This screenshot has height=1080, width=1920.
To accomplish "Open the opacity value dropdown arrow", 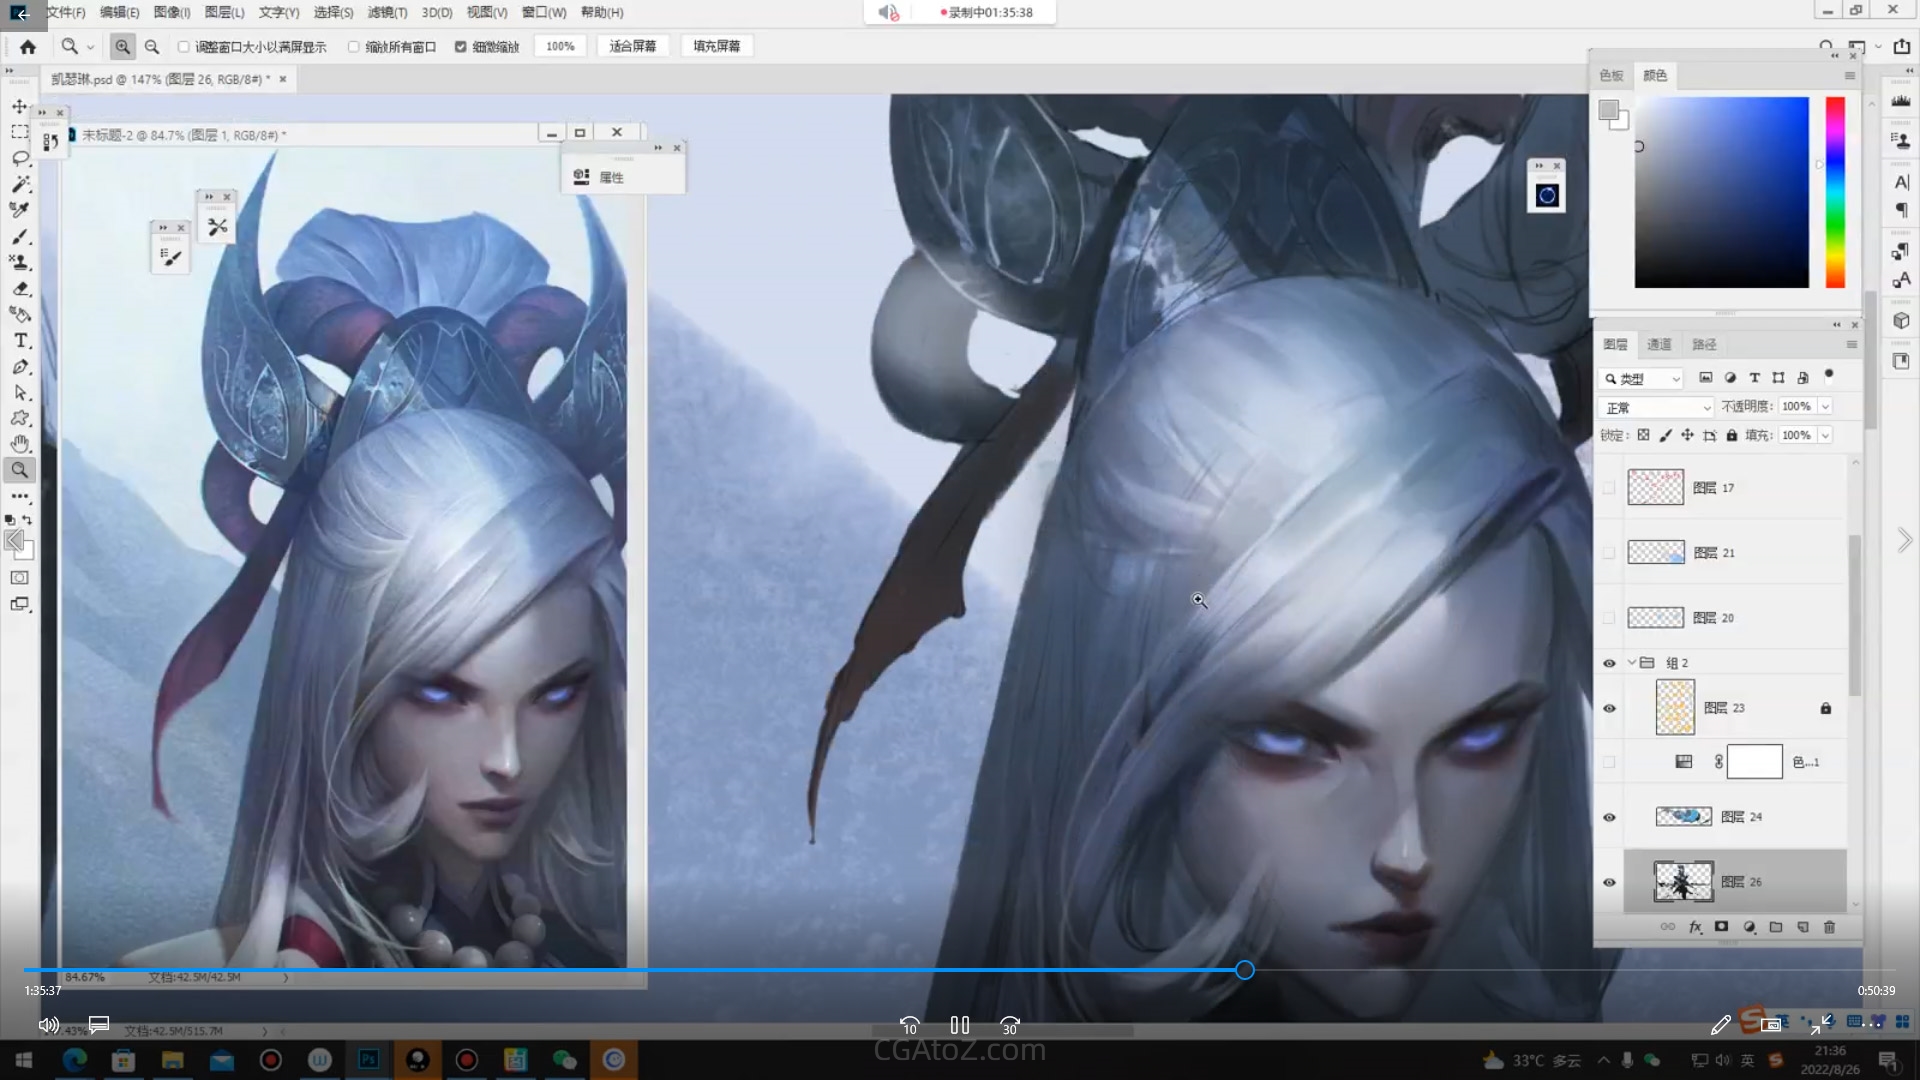I will coord(1825,407).
